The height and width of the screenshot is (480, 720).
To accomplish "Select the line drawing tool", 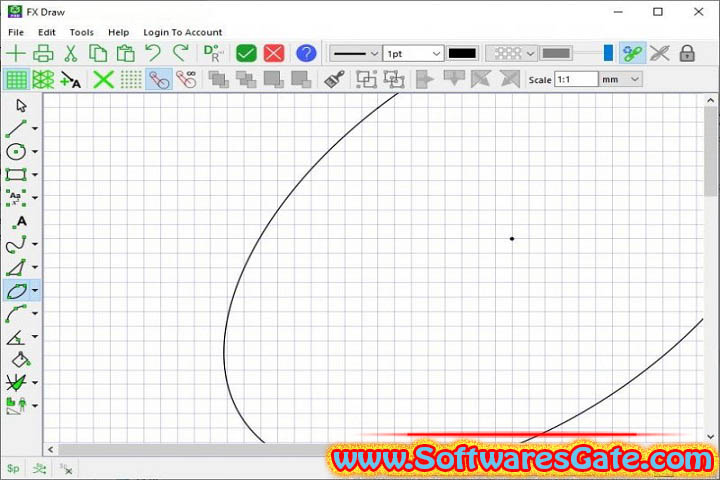I will pyautogui.click(x=16, y=129).
